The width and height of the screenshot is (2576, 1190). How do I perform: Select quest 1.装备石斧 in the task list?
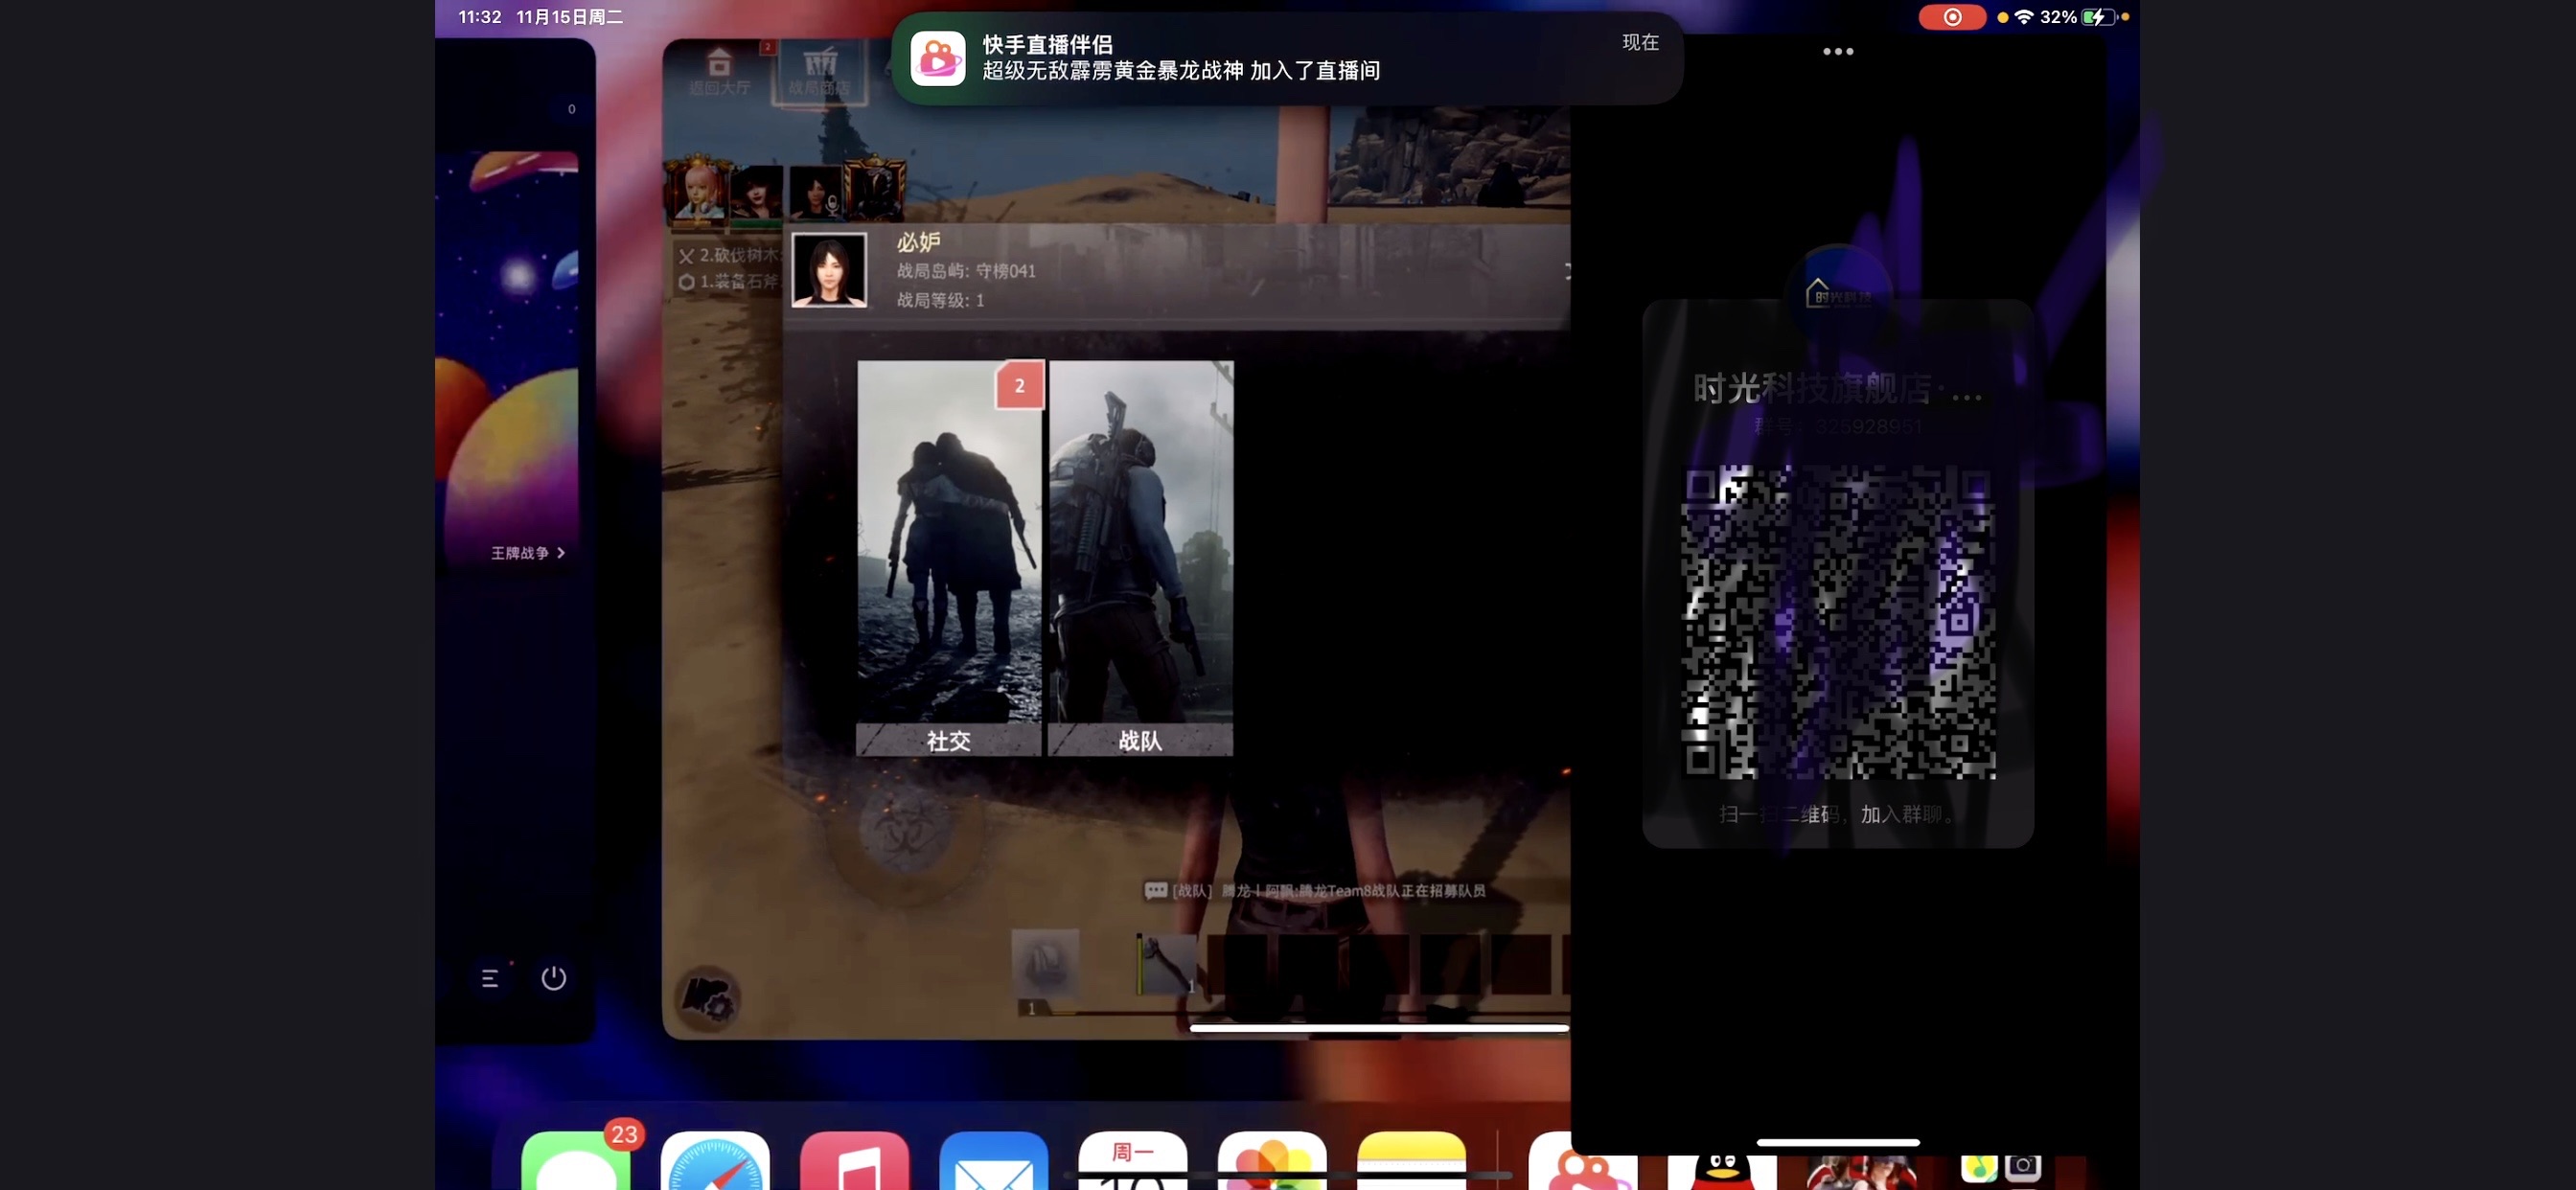pyautogui.click(x=729, y=282)
